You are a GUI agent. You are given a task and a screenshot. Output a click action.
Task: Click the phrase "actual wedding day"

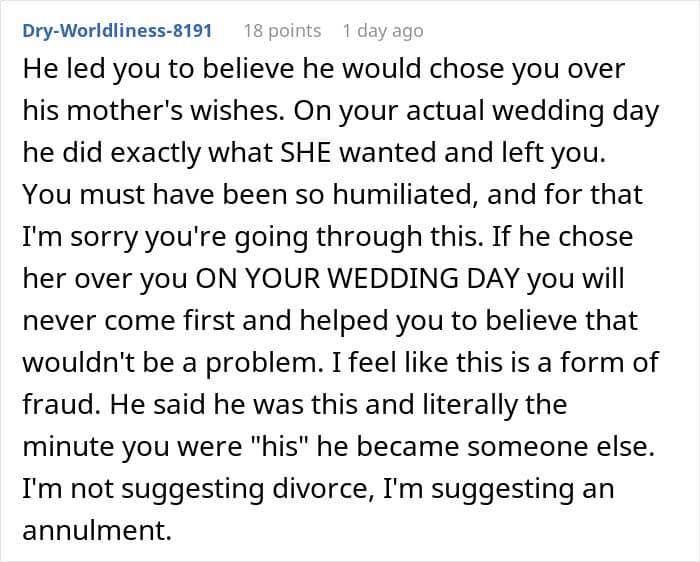point(533,111)
